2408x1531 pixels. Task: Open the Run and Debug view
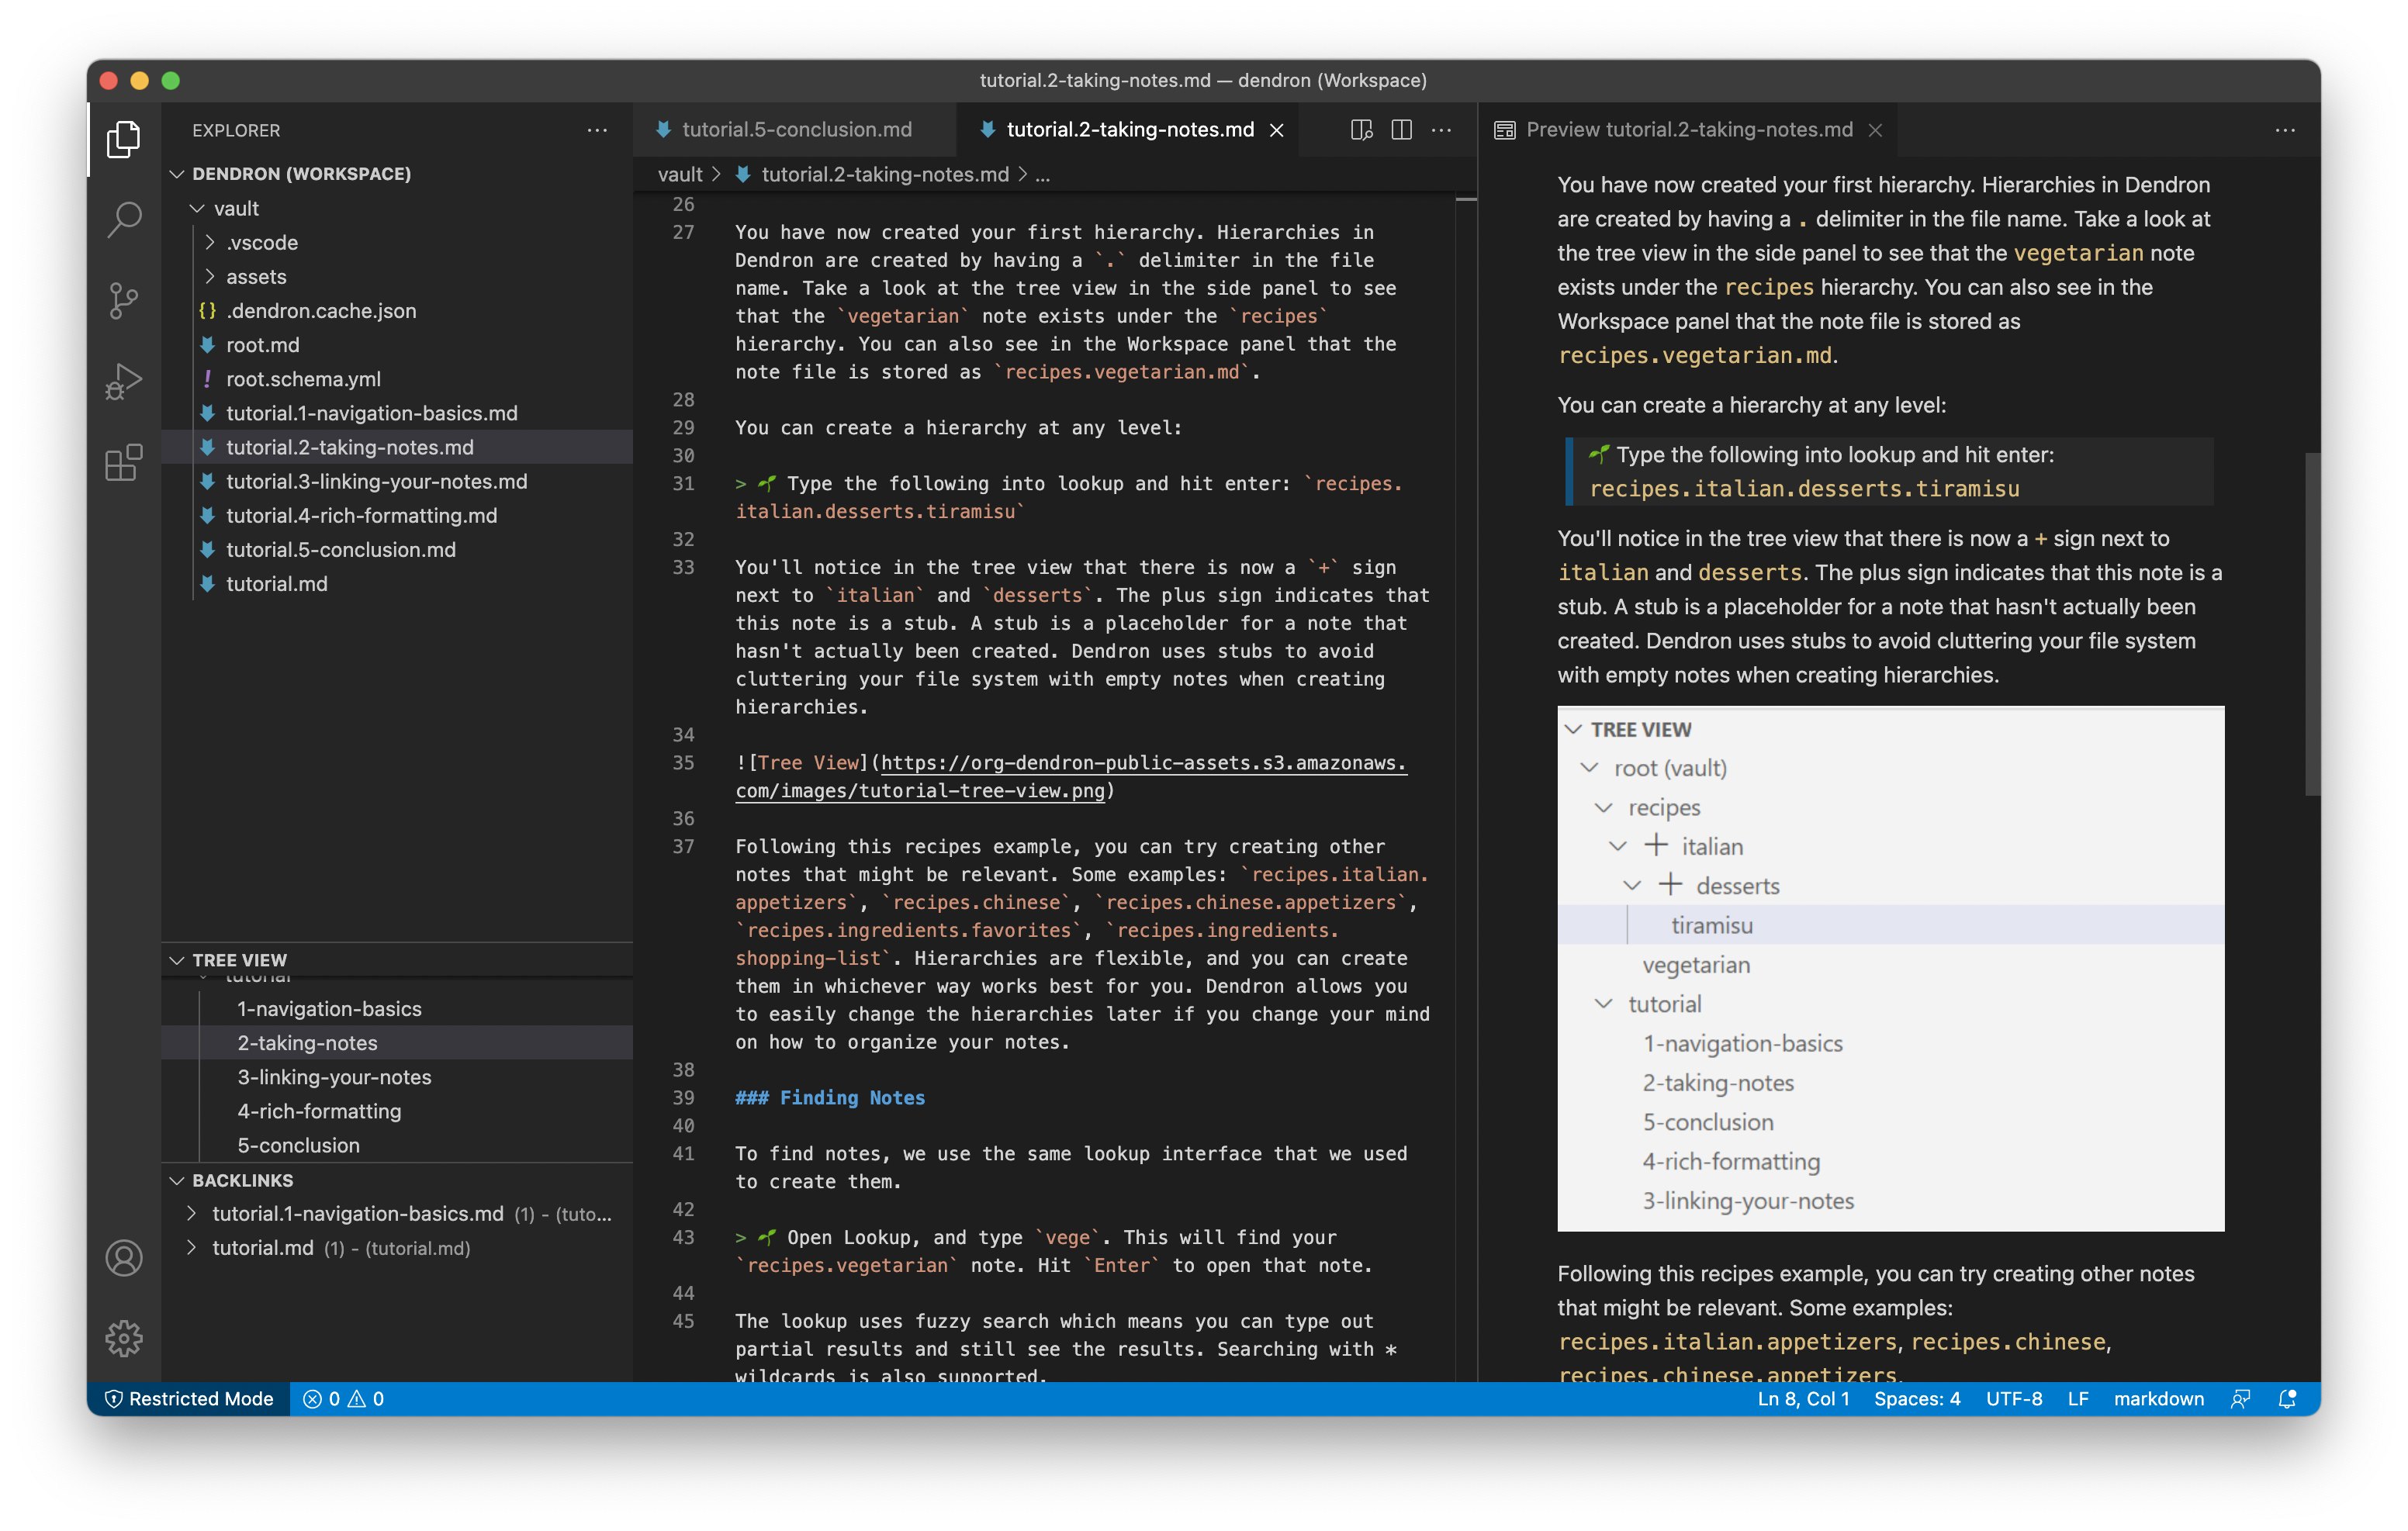click(123, 381)
